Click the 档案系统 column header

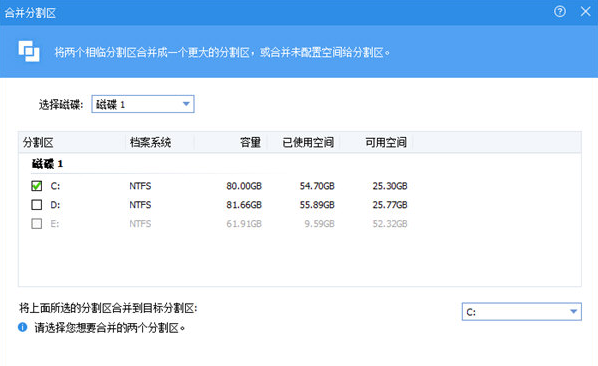point(150,143)
